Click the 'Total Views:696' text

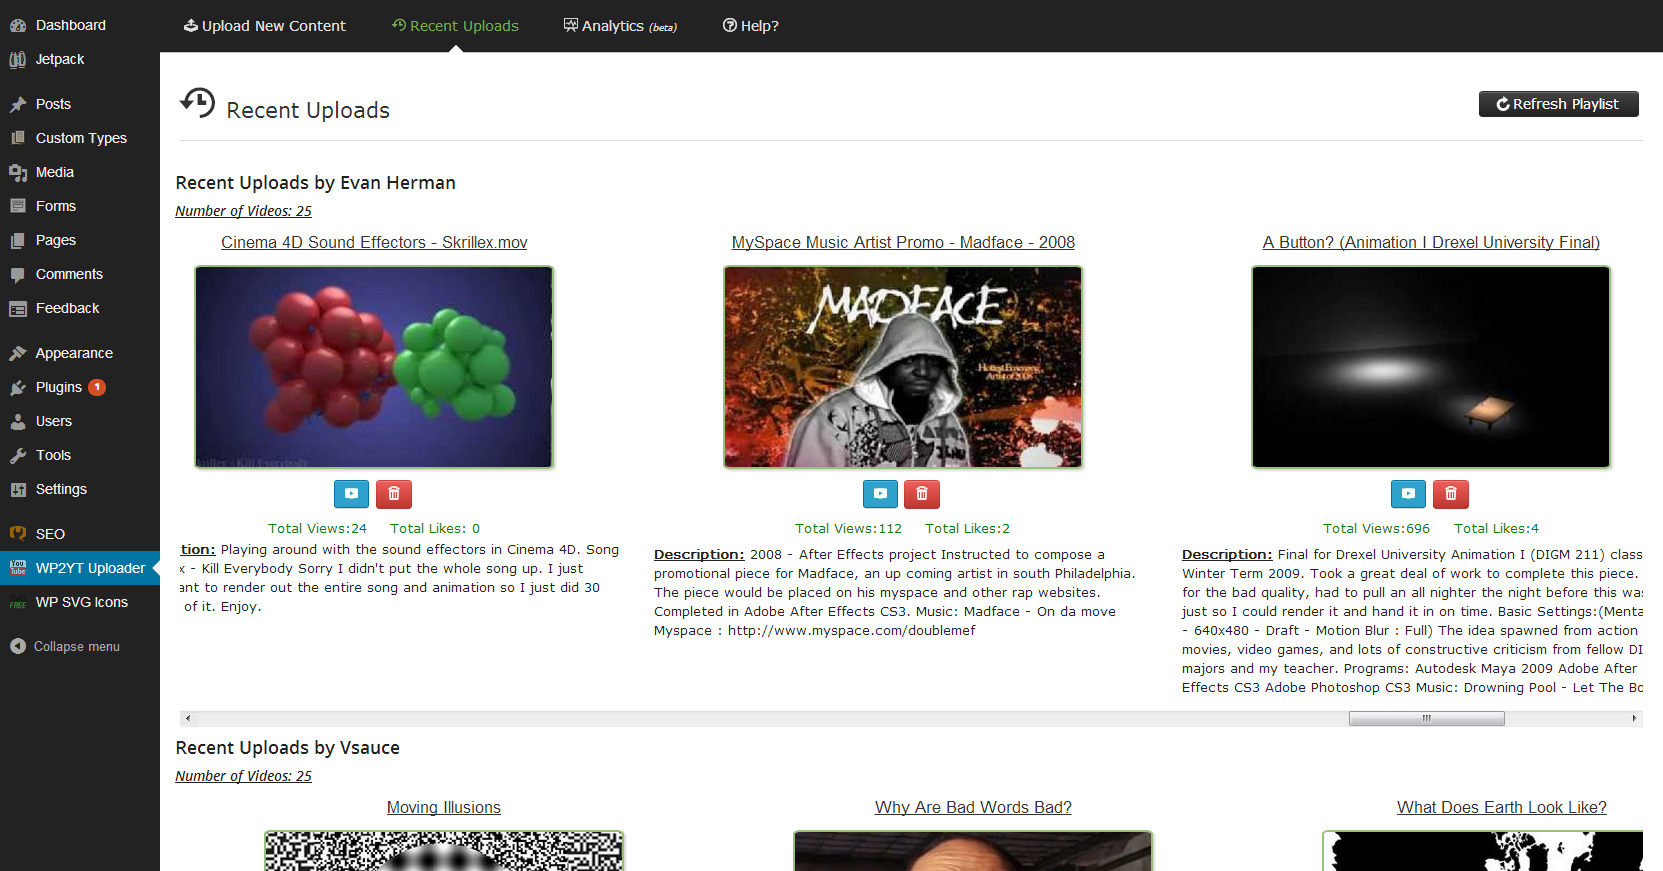pos(1376,528)
